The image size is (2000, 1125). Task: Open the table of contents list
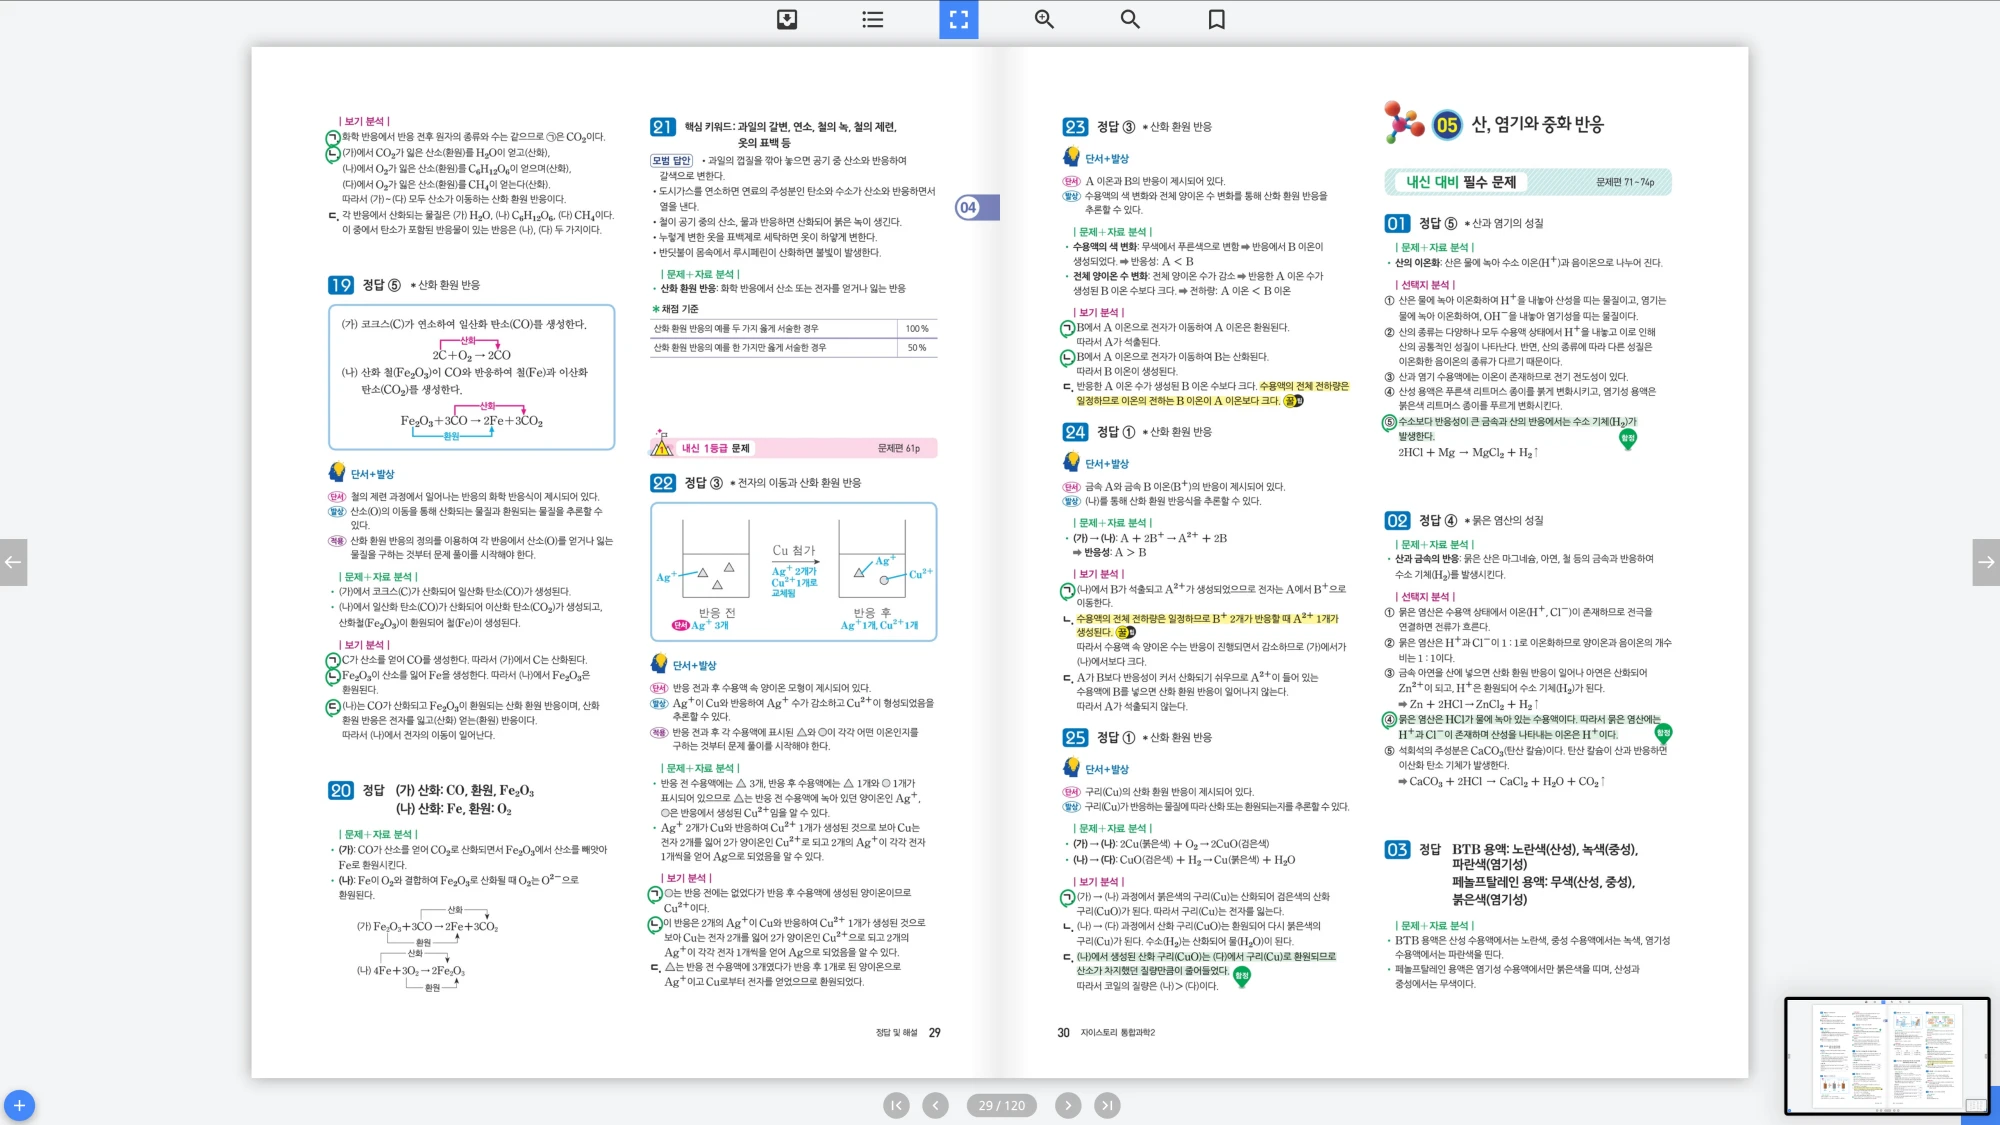873,19
